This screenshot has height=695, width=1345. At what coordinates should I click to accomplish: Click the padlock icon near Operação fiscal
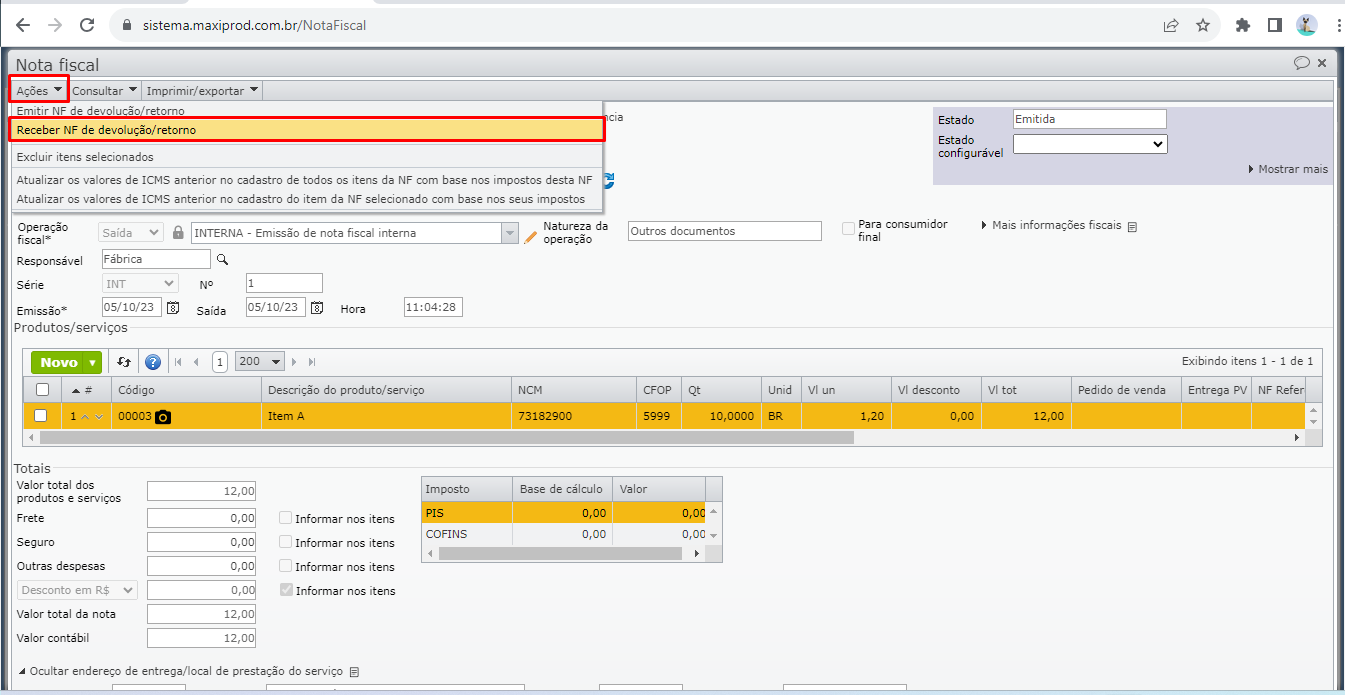point(178,233)
